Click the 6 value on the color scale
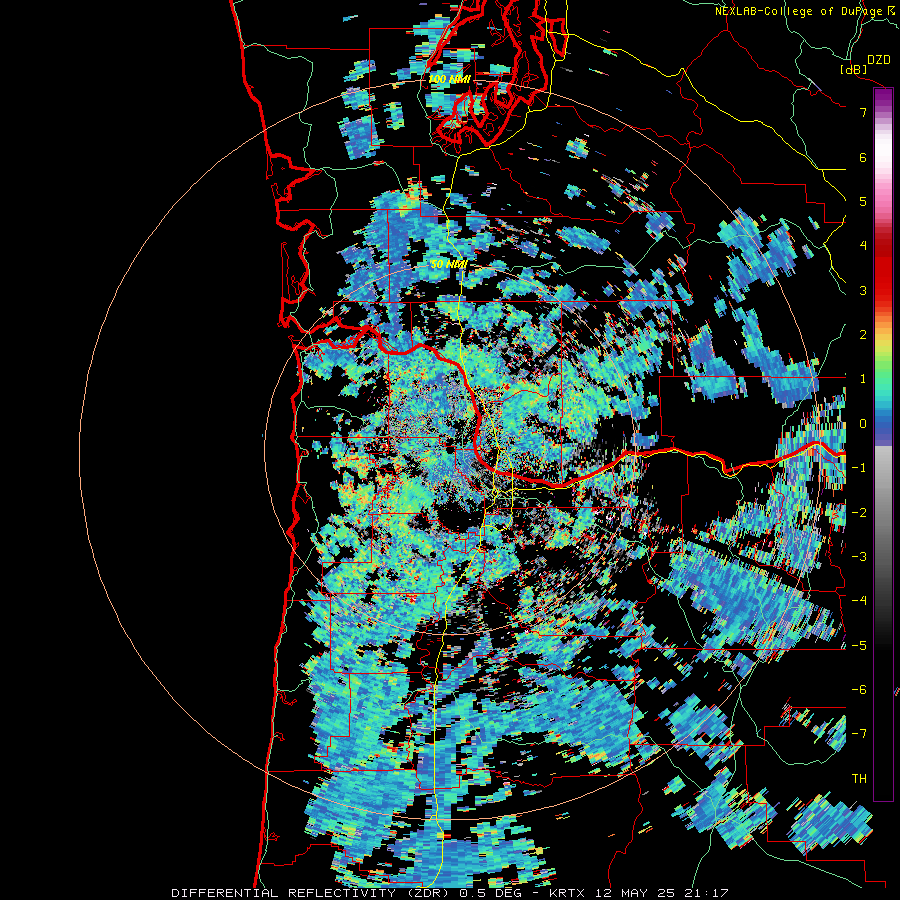This screenshot has width=900, height=900. coord(863,157)
